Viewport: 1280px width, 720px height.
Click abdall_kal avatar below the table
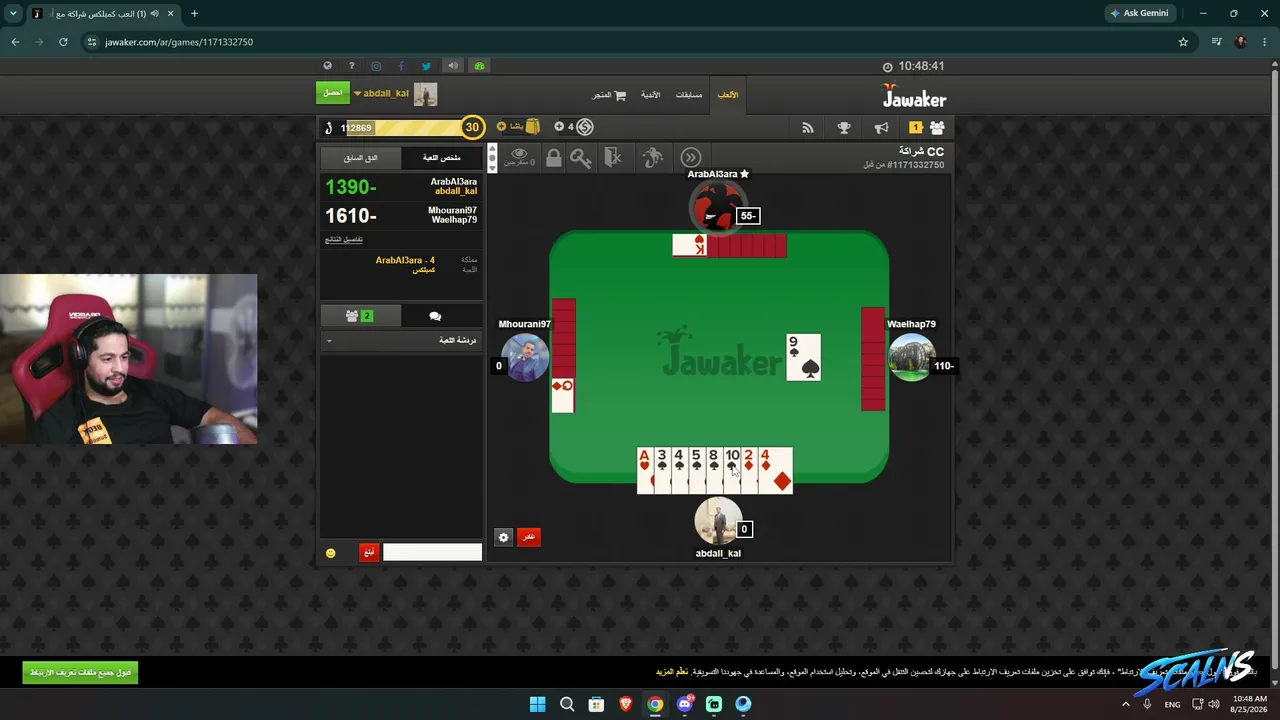pos(718,520)
